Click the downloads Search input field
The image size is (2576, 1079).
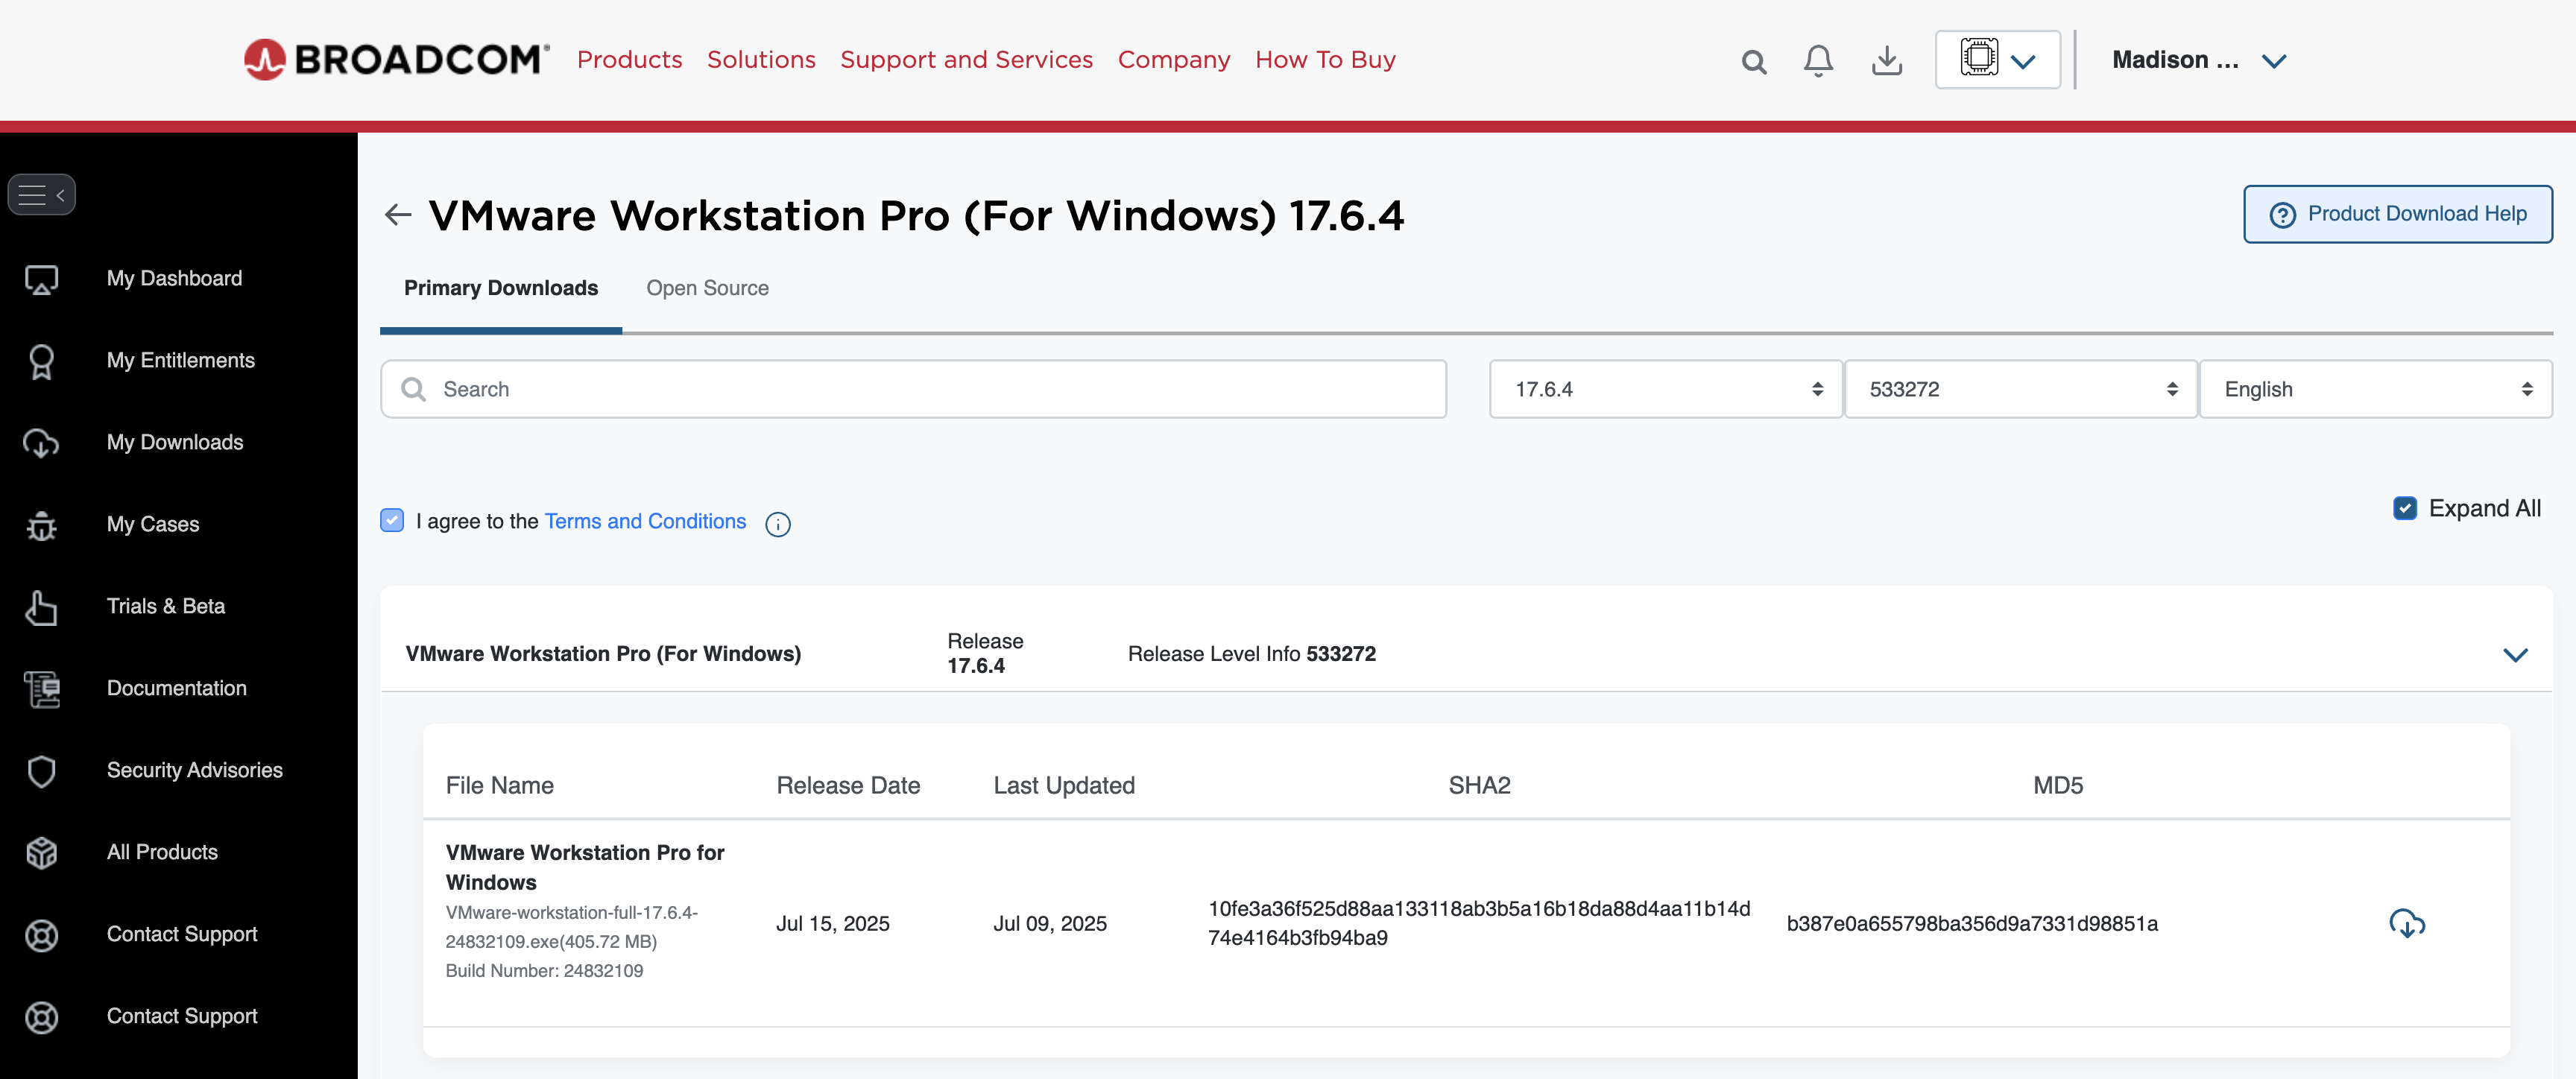click(x=912, y=389)
